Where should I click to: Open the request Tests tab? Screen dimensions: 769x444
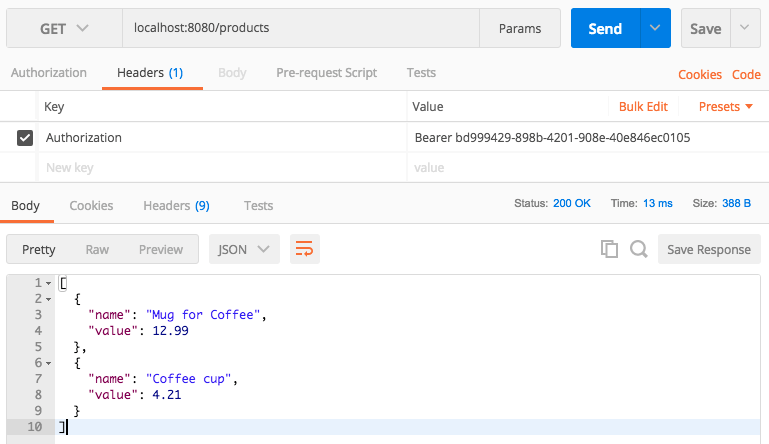421,73
